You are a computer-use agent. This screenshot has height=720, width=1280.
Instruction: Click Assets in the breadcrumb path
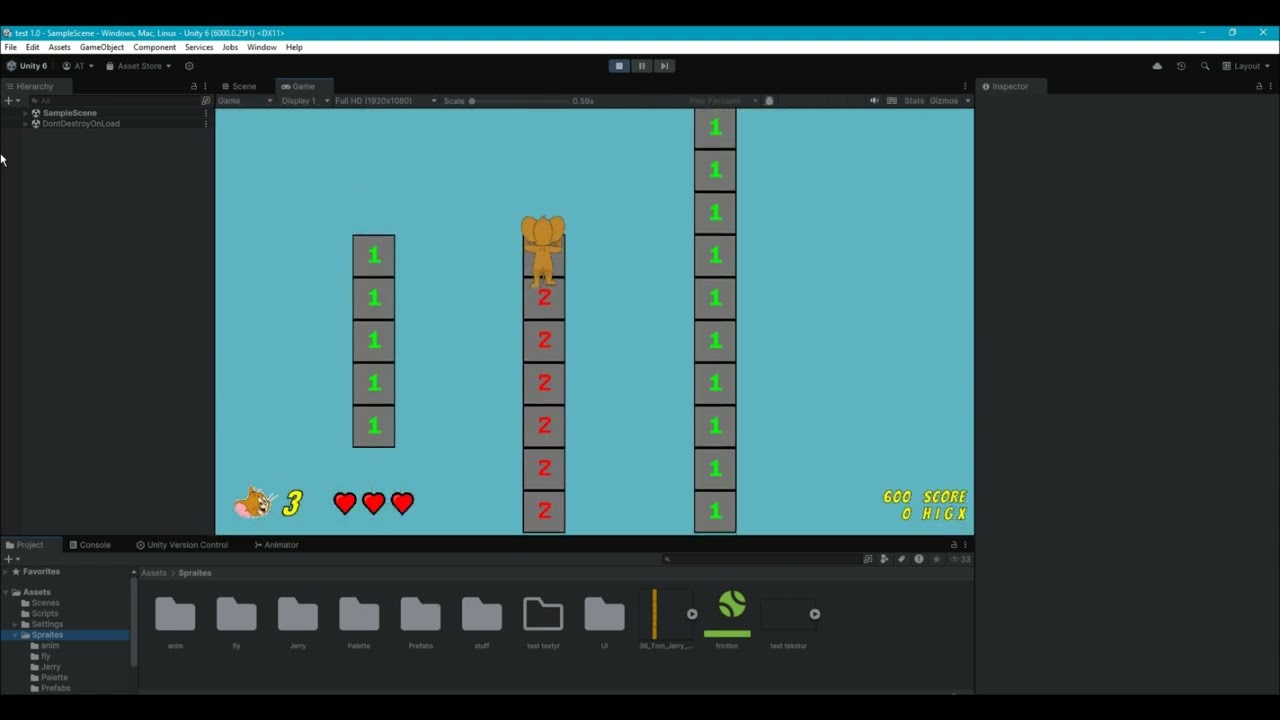click(154, 573)
